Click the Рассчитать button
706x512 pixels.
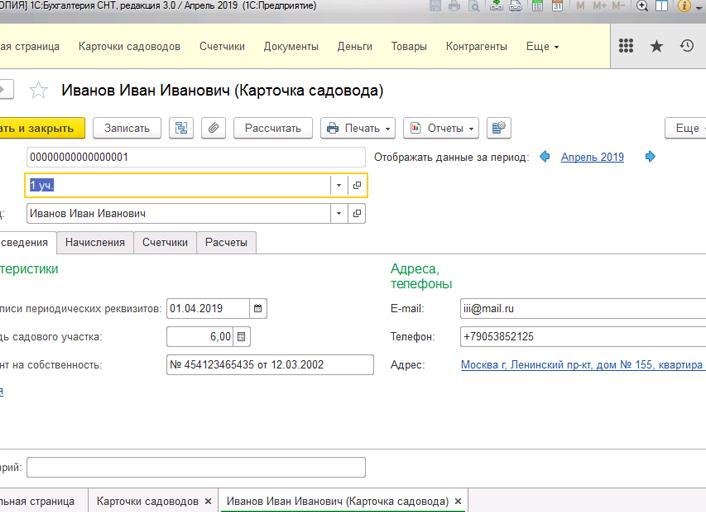(x=273, y=128)
